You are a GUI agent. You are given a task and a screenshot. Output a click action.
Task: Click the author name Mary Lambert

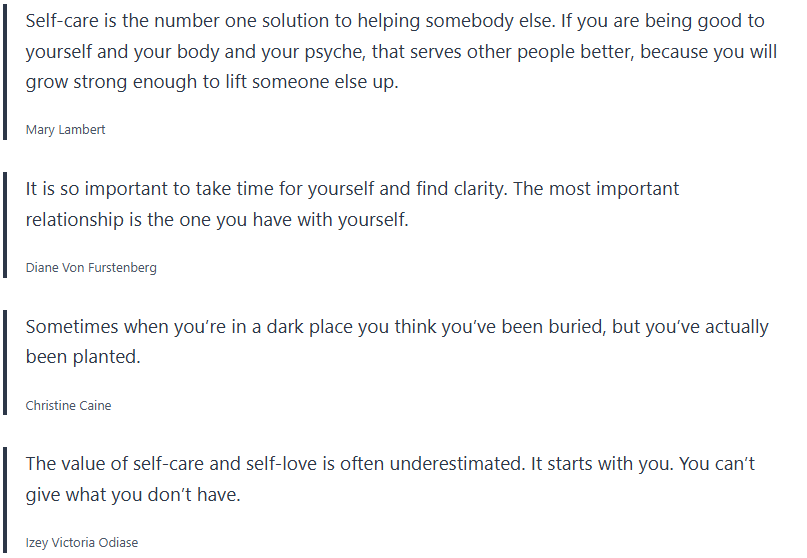(x=65, y=130)
